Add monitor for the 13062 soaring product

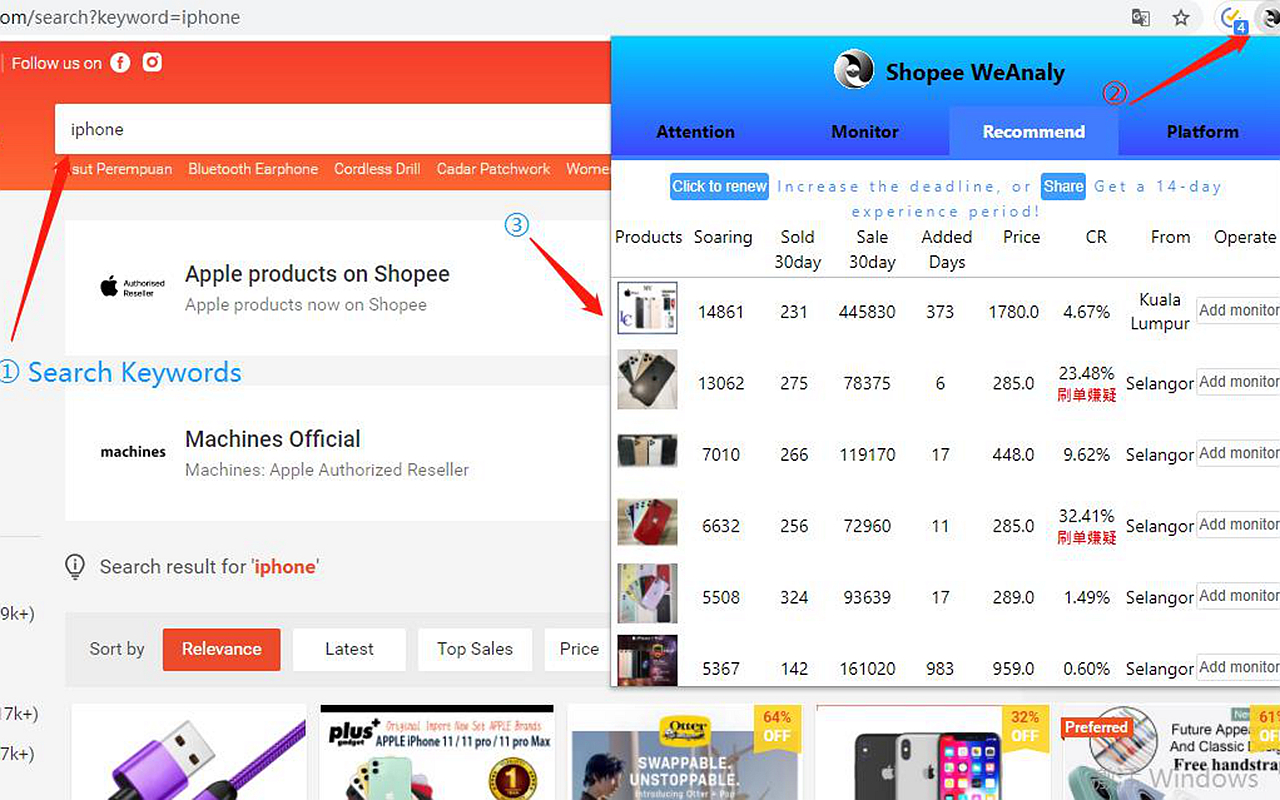[1238, 382]
